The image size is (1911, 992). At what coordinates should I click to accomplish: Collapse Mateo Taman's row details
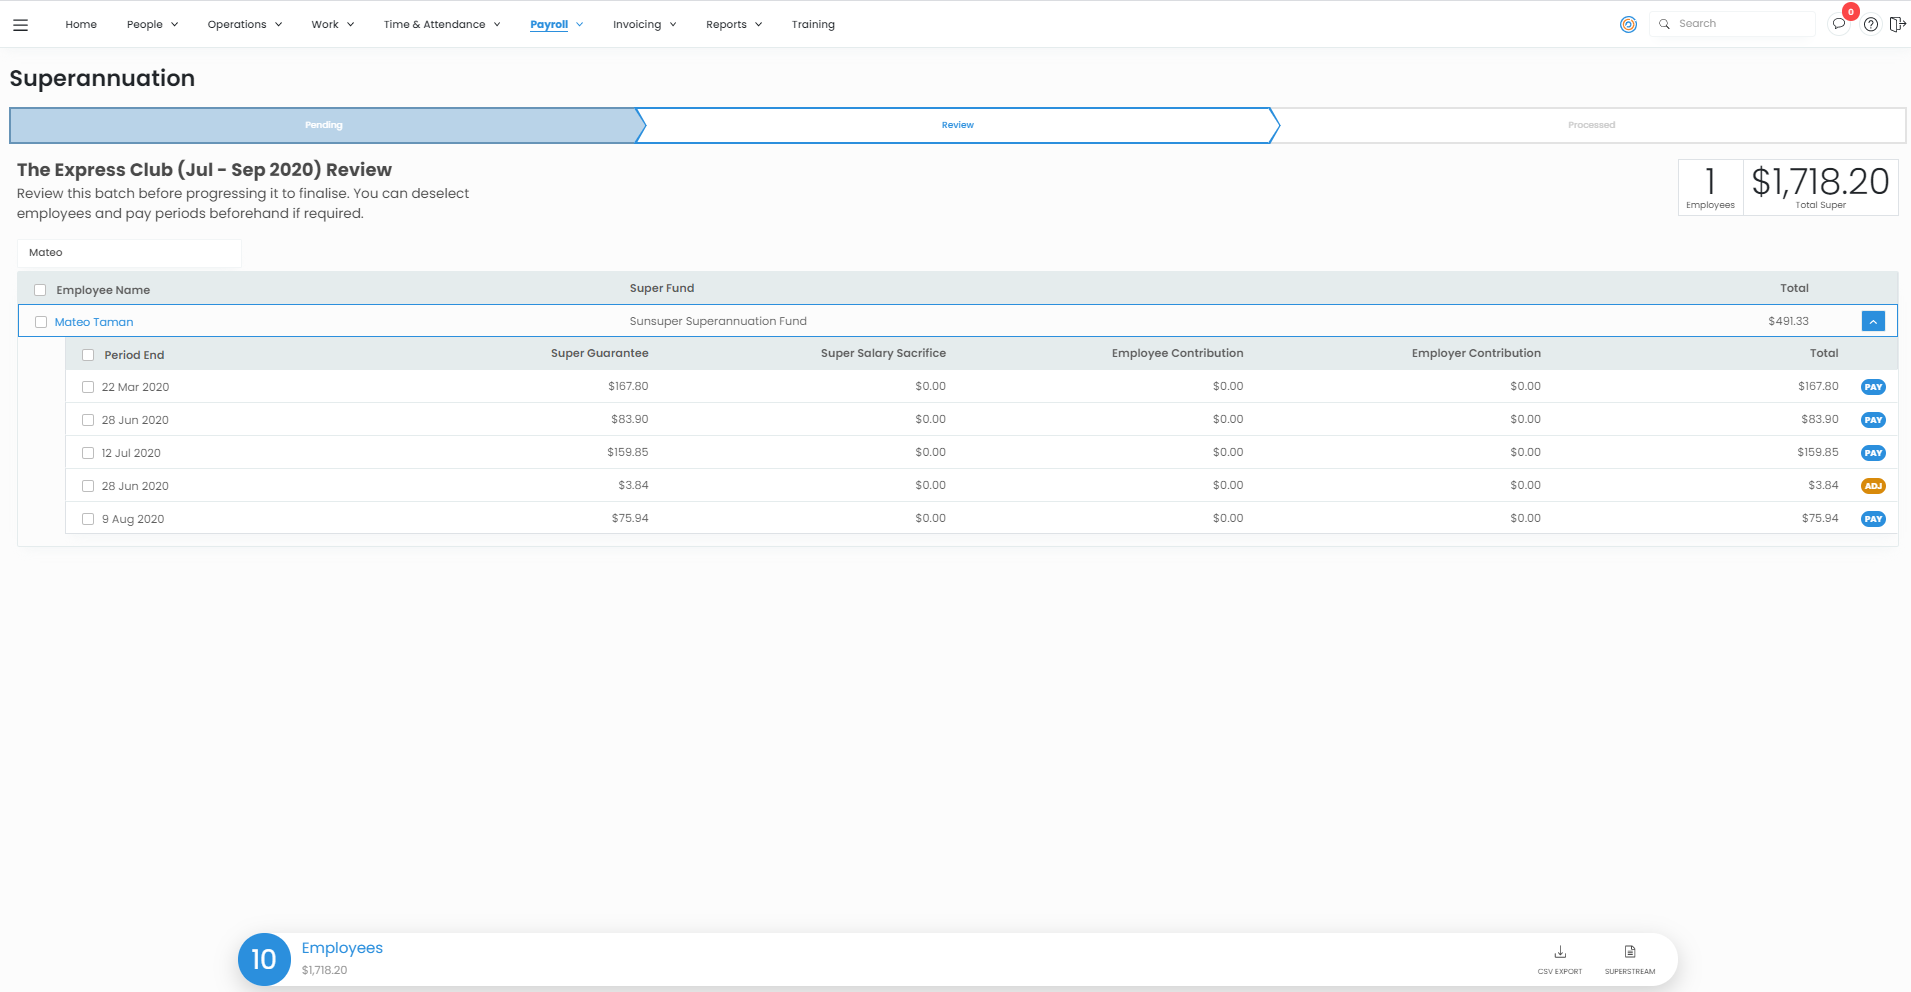pos(1872,321)
